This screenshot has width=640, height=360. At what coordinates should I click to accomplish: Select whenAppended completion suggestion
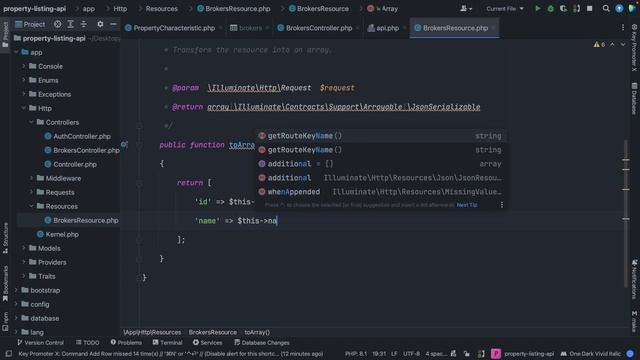point(381,192)
